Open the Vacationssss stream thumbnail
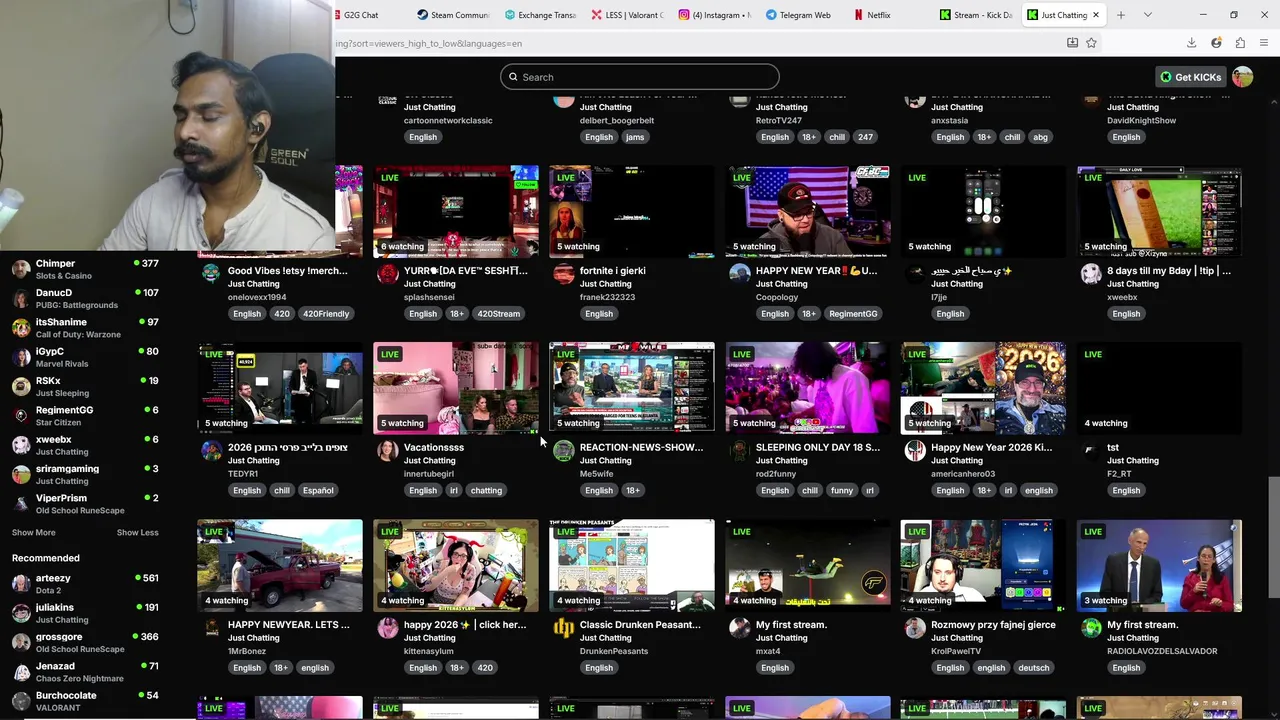This screenshot has height=720, width=1280. click(x=456, y=388)
